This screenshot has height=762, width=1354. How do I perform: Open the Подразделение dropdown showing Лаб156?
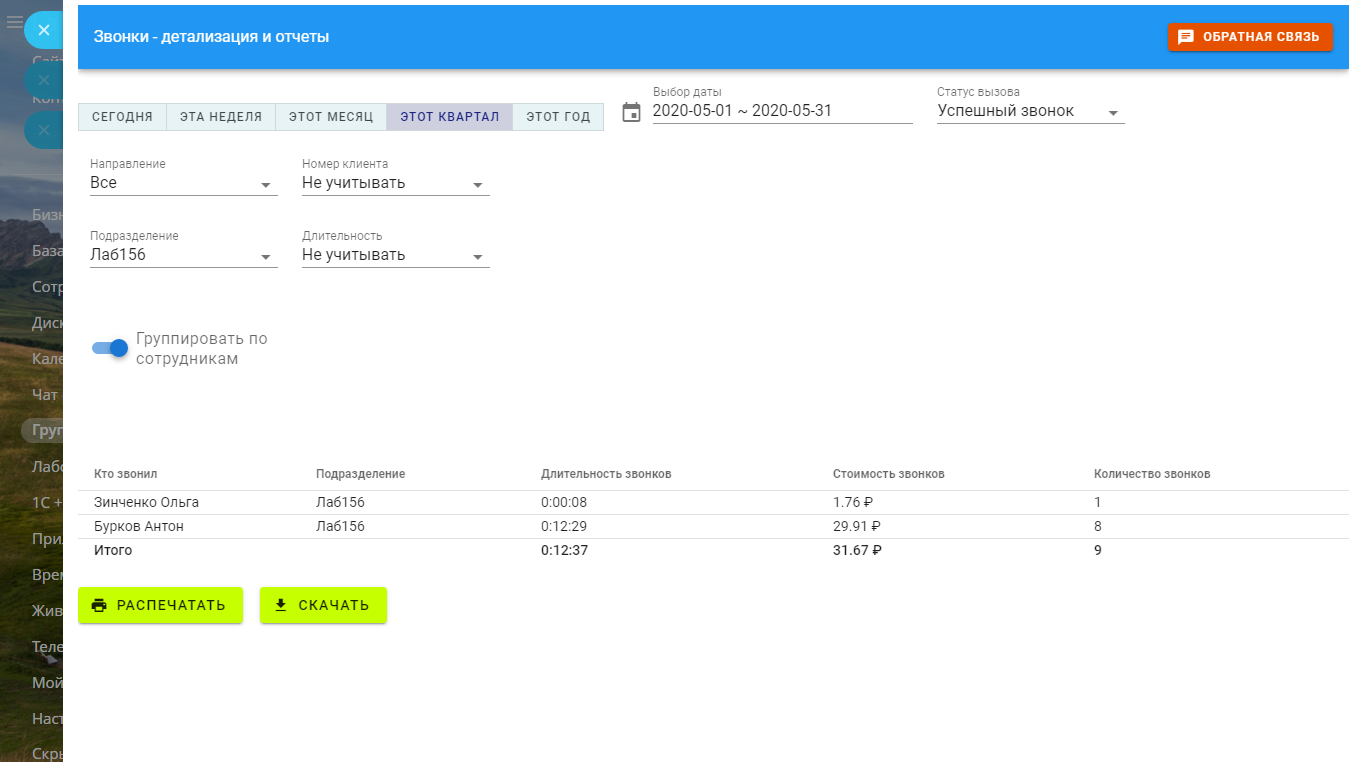(183, 256)
